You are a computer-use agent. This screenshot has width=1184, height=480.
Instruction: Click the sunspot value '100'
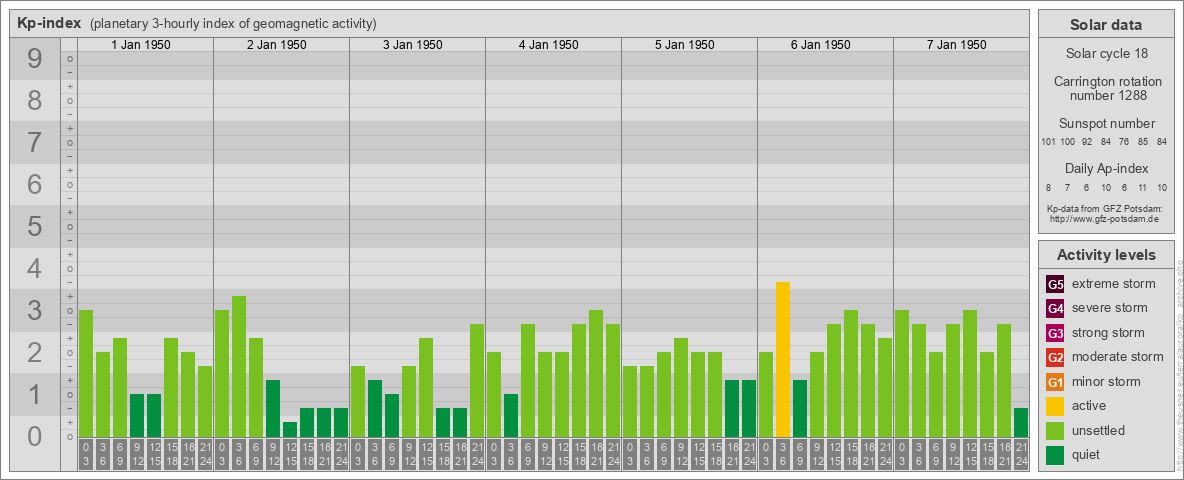tap(1067, 142)
